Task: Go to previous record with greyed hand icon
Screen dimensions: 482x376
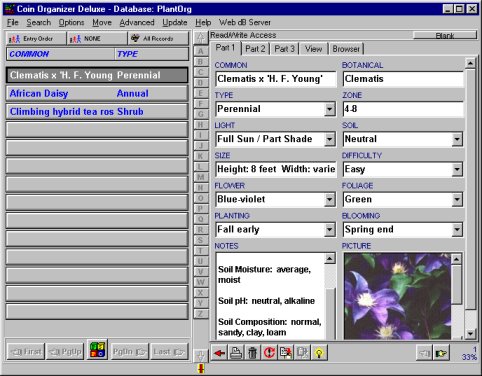Action: point(425,353)
